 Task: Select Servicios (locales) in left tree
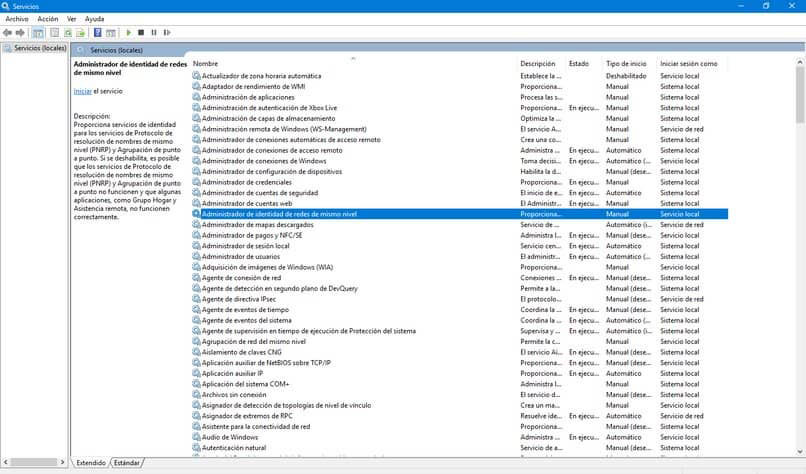click(x=40, y=48)
